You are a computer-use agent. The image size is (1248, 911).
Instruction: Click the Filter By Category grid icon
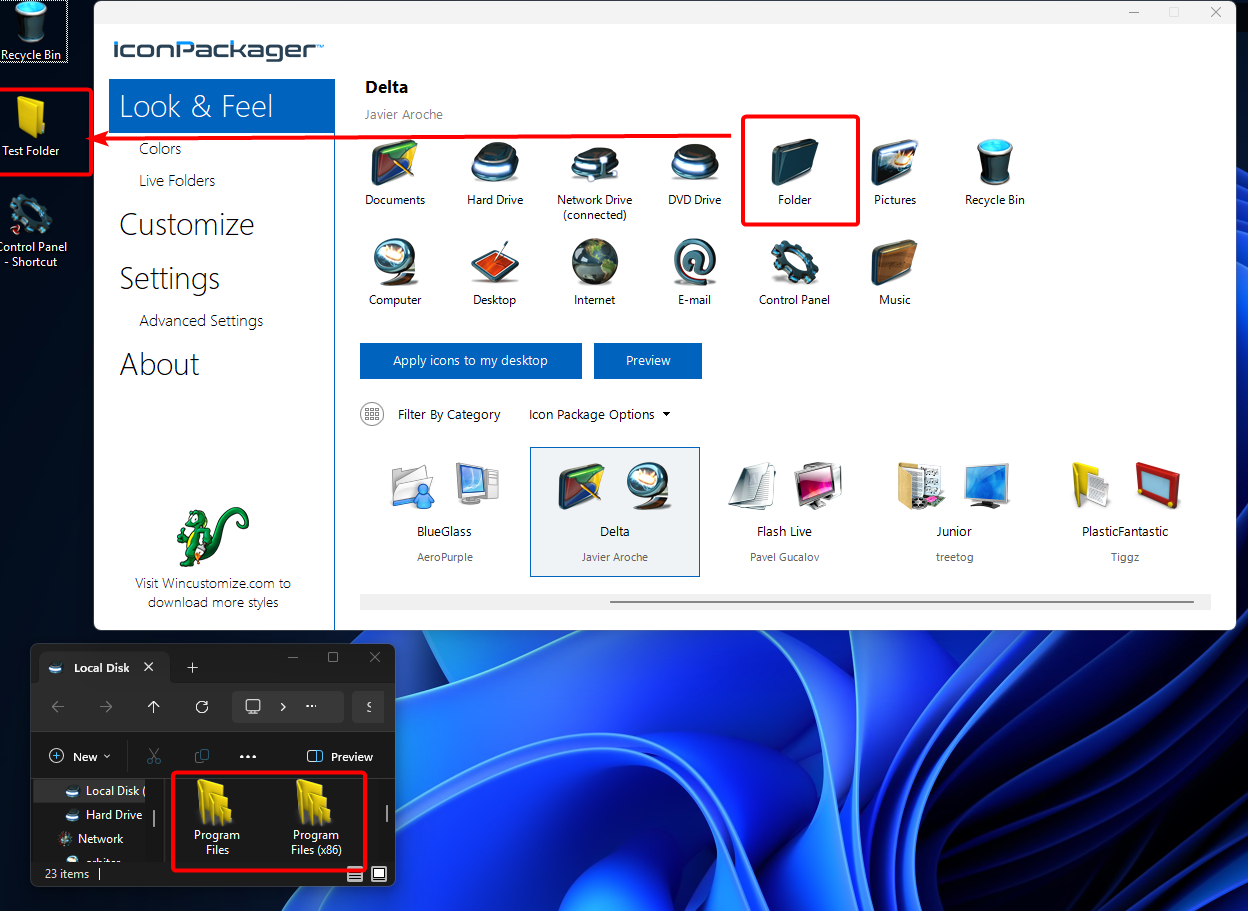point(372,414)
